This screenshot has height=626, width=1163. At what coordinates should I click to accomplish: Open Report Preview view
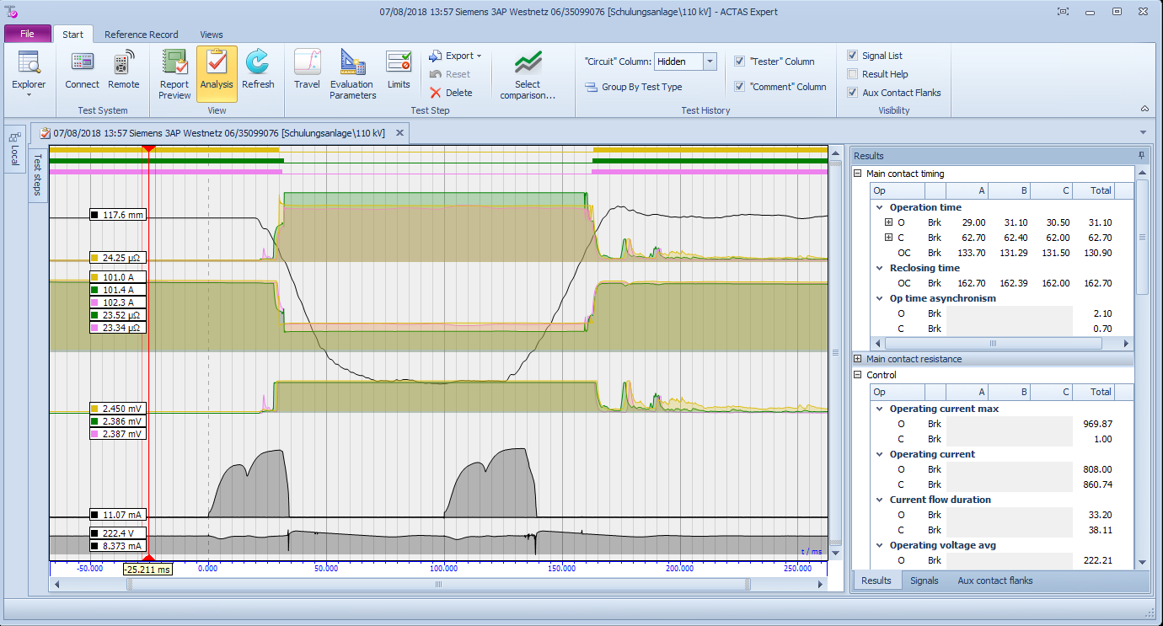pyautogui.click(x=174, y=74)
